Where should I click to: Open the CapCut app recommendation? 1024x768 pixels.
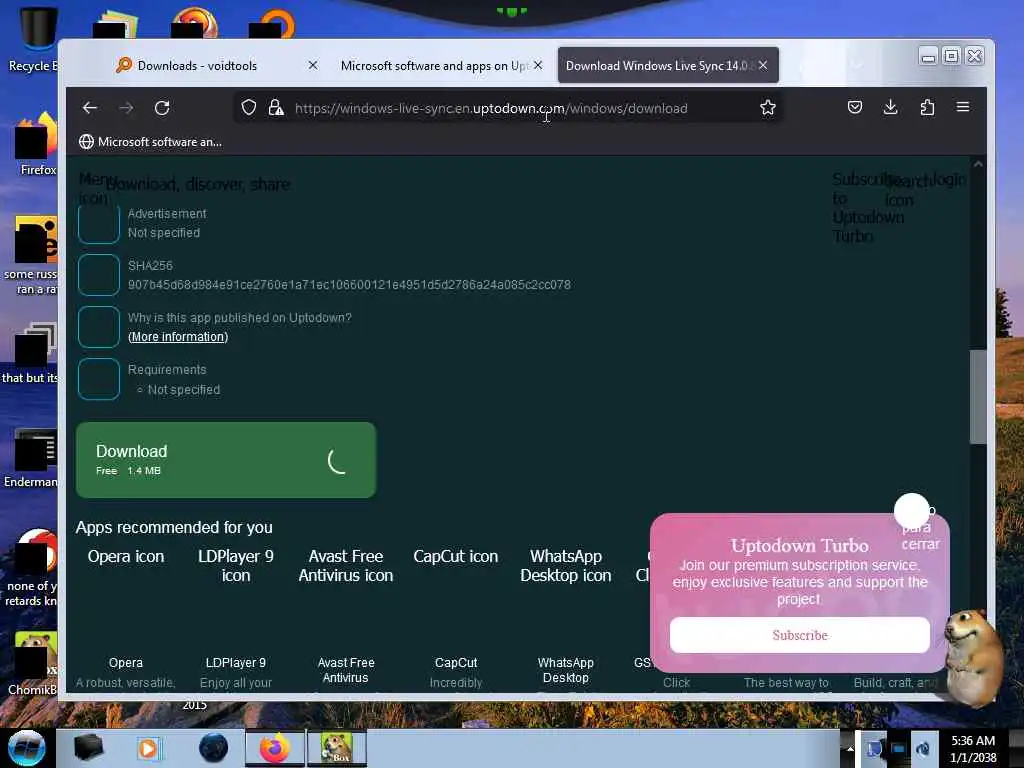pyautogui.click(x=456, y=663)
